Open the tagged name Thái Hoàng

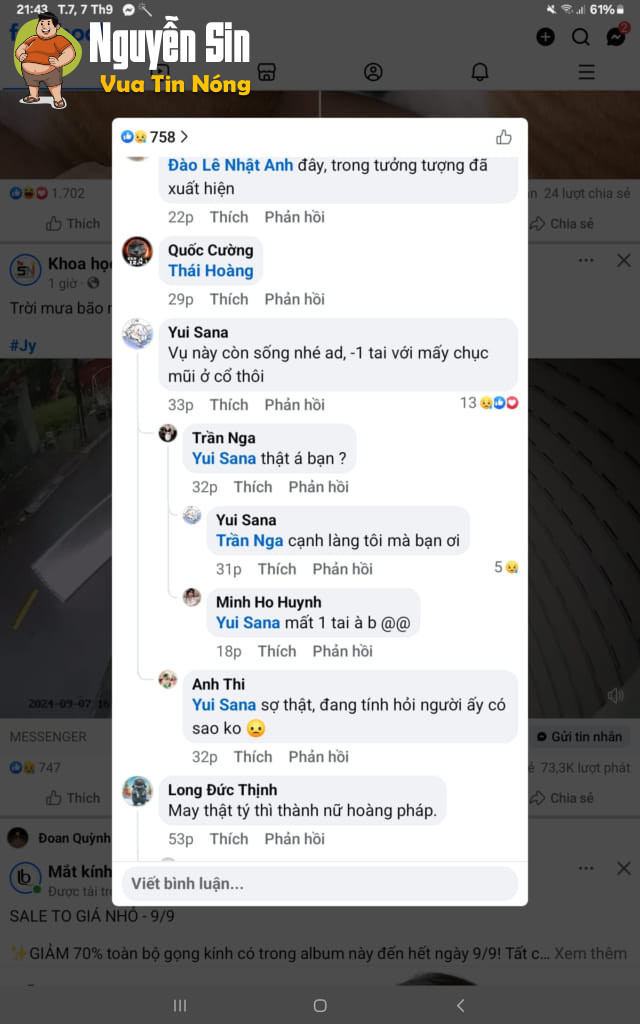tap(211, 270)
